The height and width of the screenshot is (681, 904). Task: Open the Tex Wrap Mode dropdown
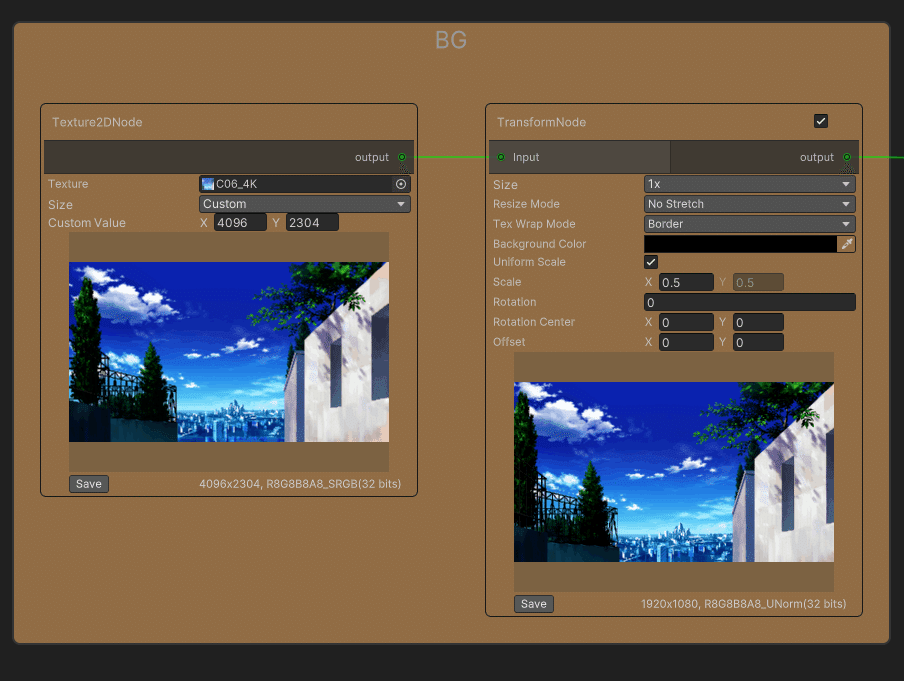click(x=749, y=224)
